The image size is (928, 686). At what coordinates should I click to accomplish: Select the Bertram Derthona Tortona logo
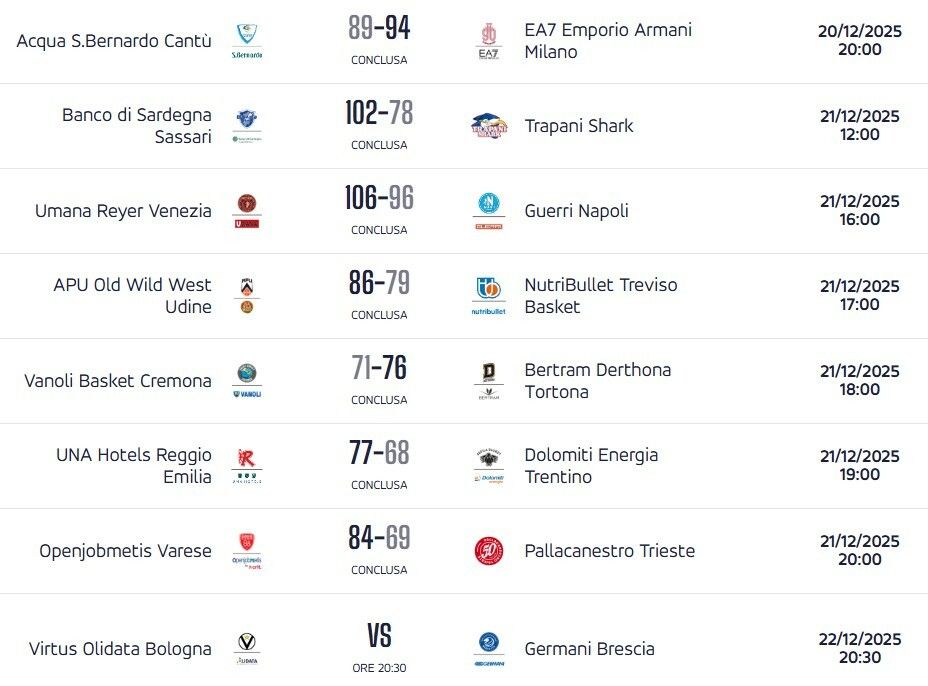pyautogui.click(x=488, y=381)
